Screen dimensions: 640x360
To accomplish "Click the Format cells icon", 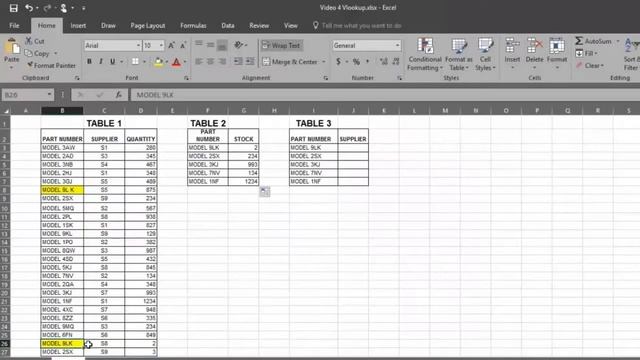I will 557,46.
